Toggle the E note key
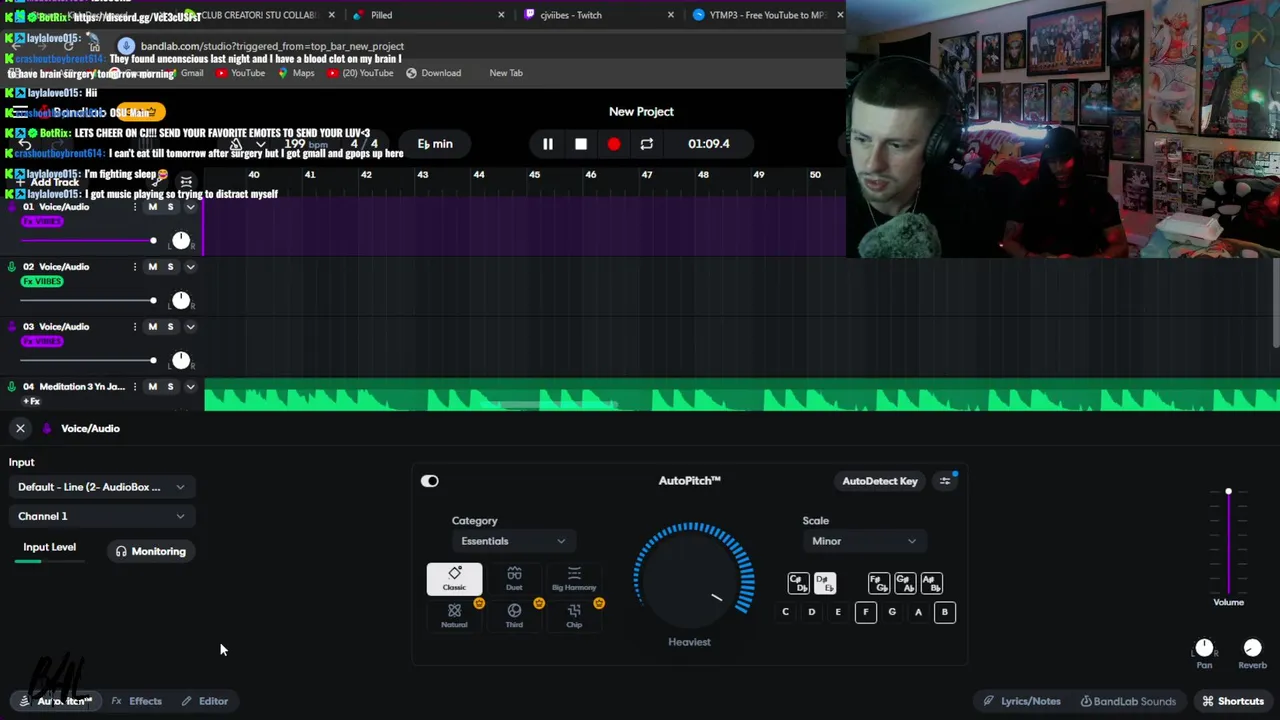Image resolution: width=1280 pixels, height=720 pixels. 838,612
